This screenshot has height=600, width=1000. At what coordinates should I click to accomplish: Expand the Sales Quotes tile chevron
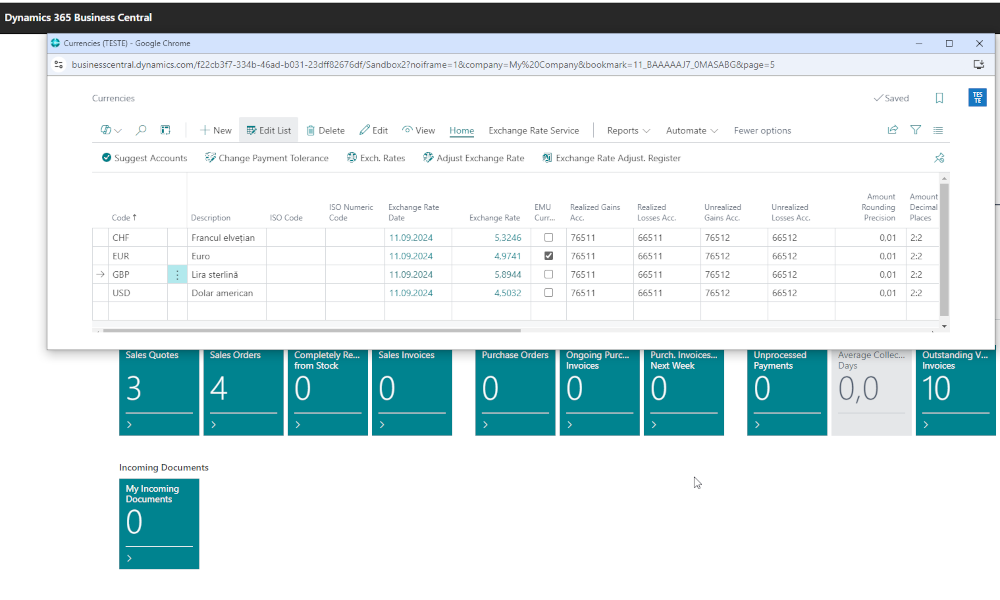(129, 425)
